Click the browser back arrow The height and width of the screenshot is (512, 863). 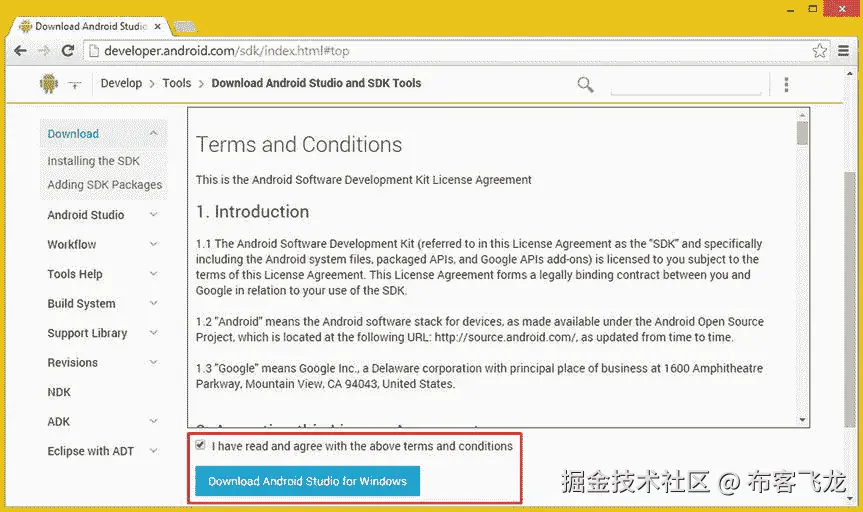point(20,51)
